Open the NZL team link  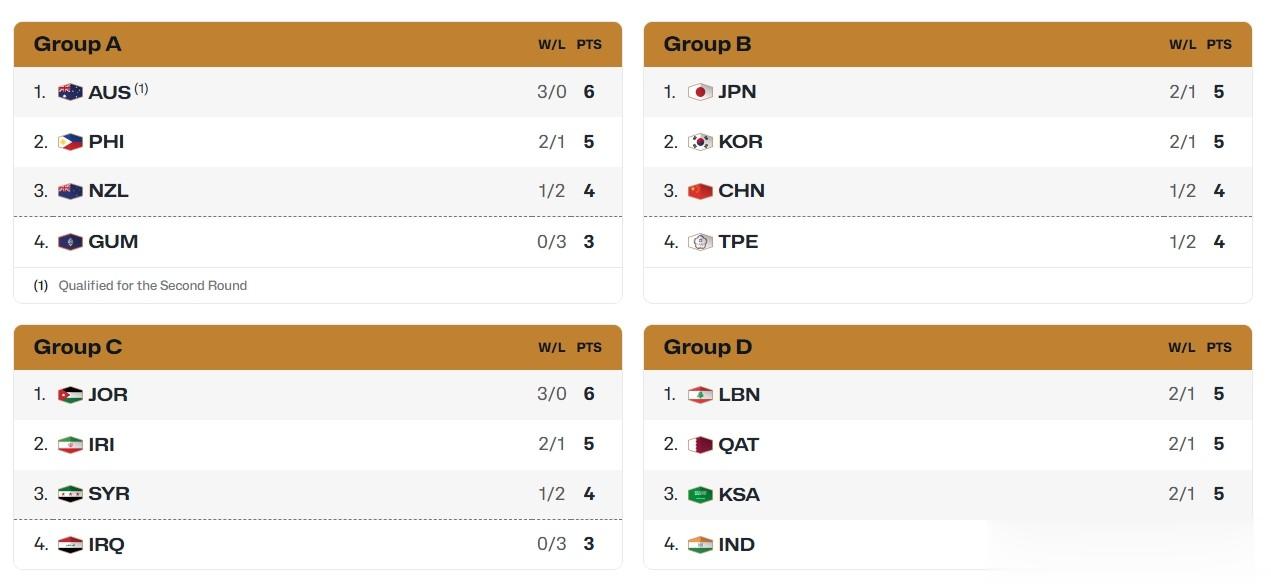click(x=108, y=191)
